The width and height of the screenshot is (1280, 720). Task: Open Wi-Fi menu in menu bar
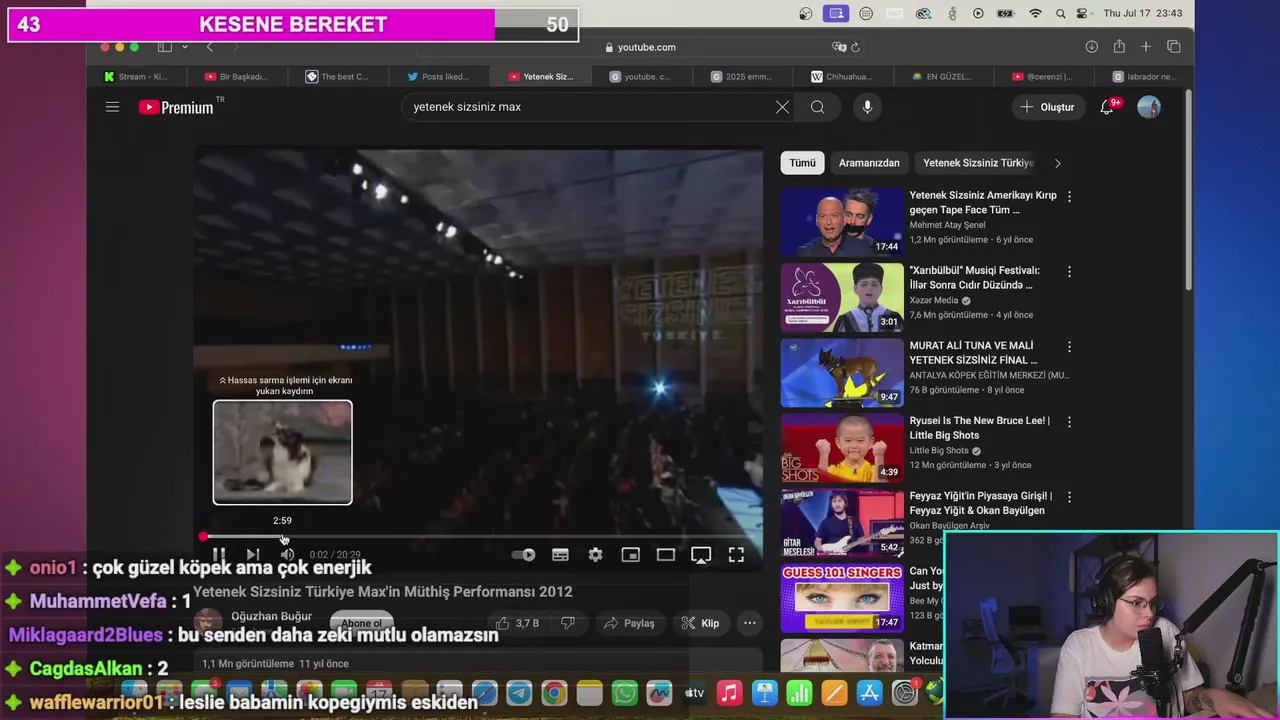[1035, 13]
